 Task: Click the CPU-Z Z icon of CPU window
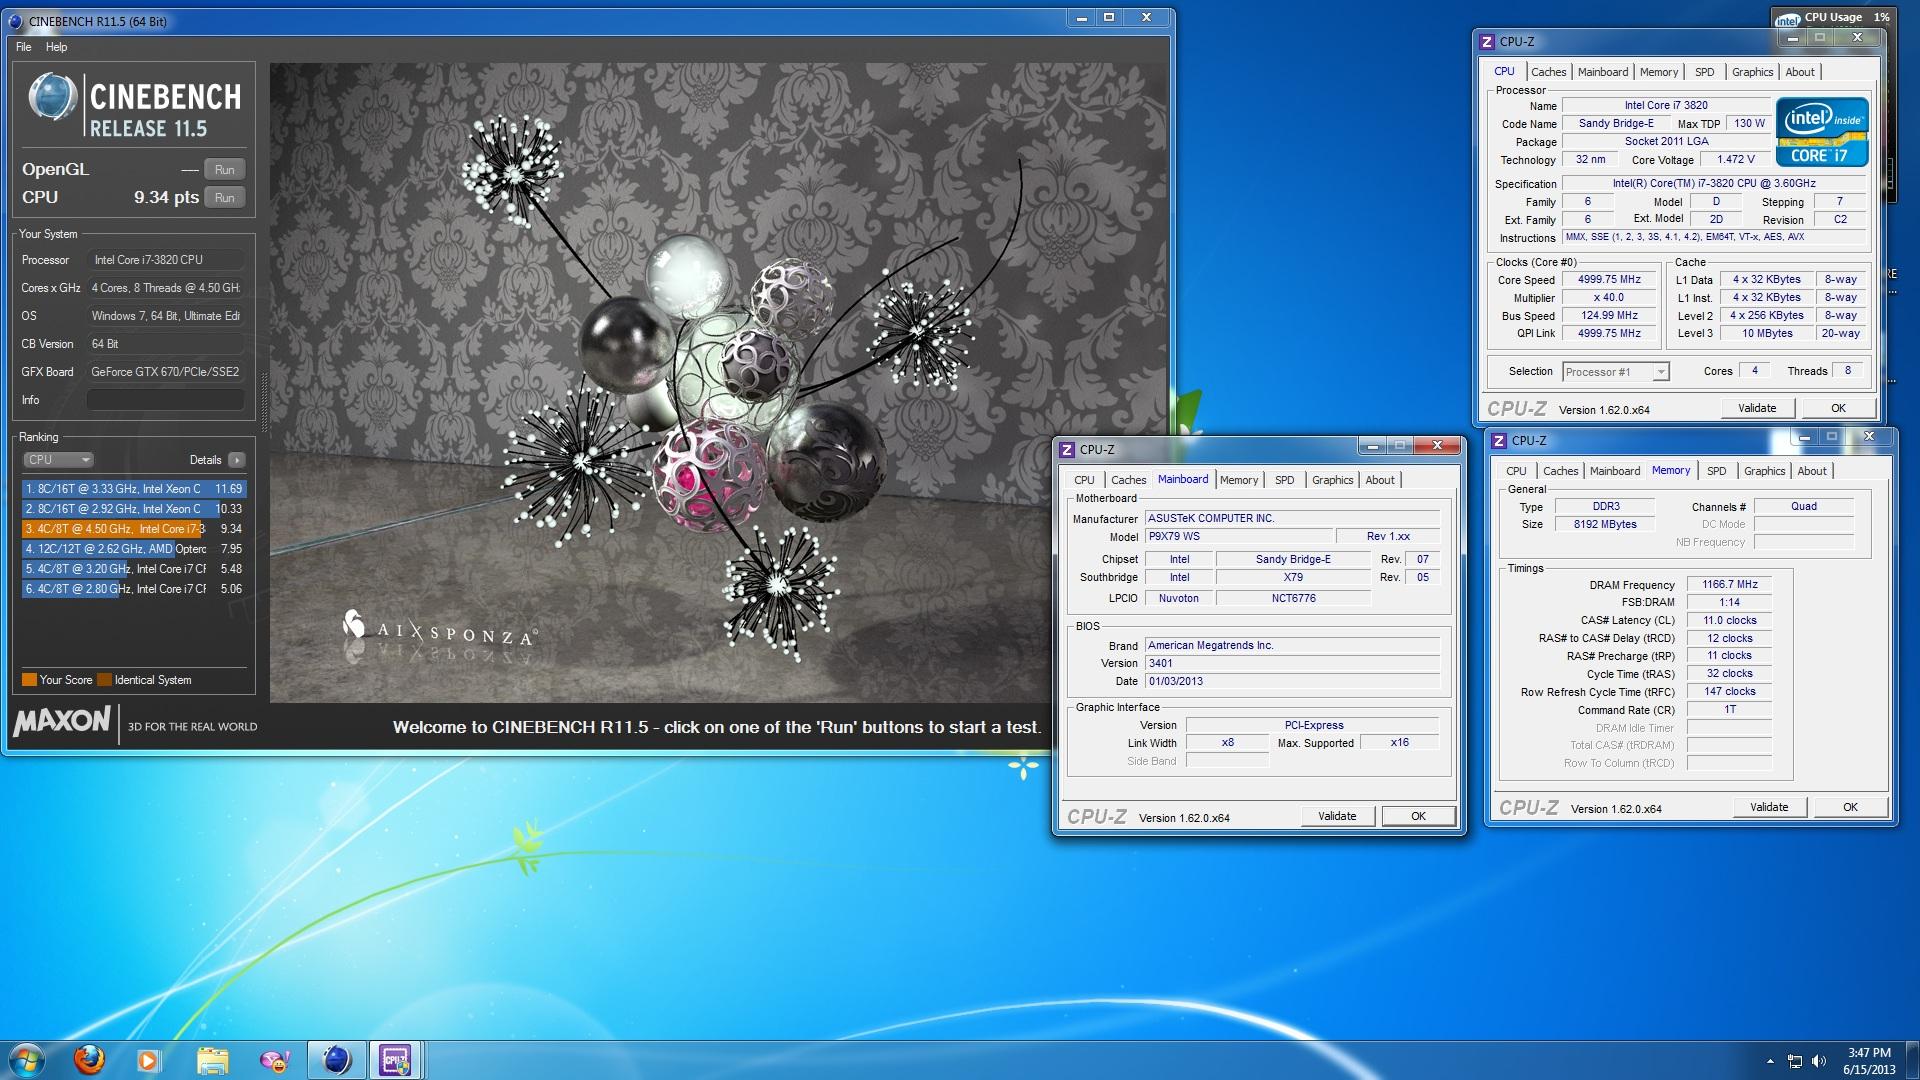click(1487, 42)
